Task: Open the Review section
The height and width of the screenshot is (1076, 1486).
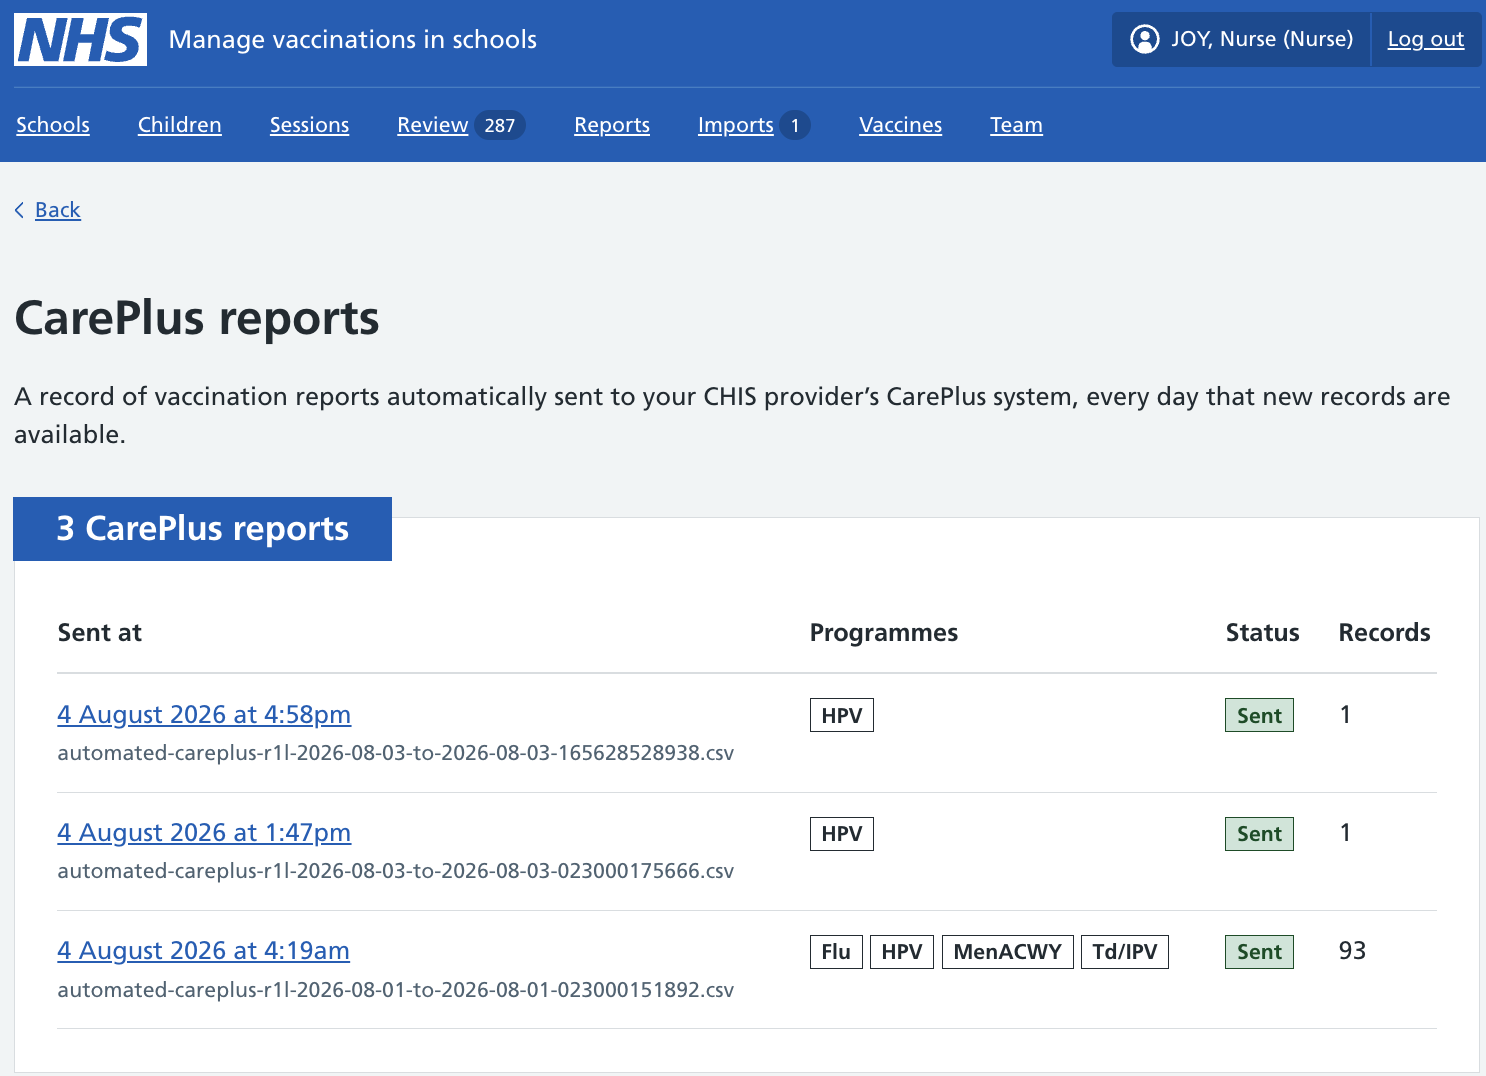Action: click(x=433, y=125)
